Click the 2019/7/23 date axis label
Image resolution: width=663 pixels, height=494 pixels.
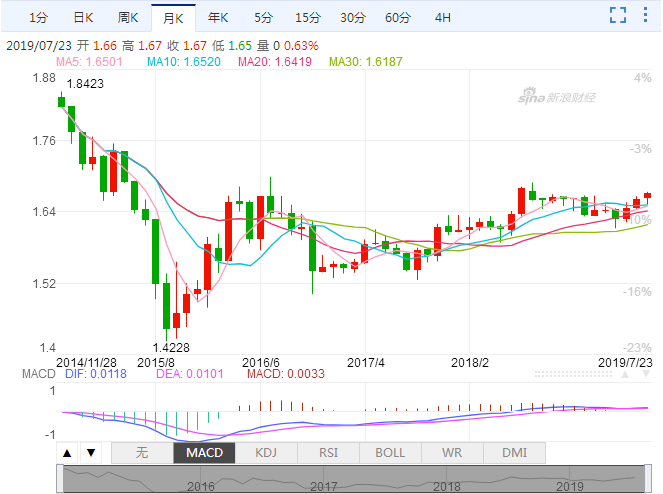pyautogui.click(x=625, y=362)
